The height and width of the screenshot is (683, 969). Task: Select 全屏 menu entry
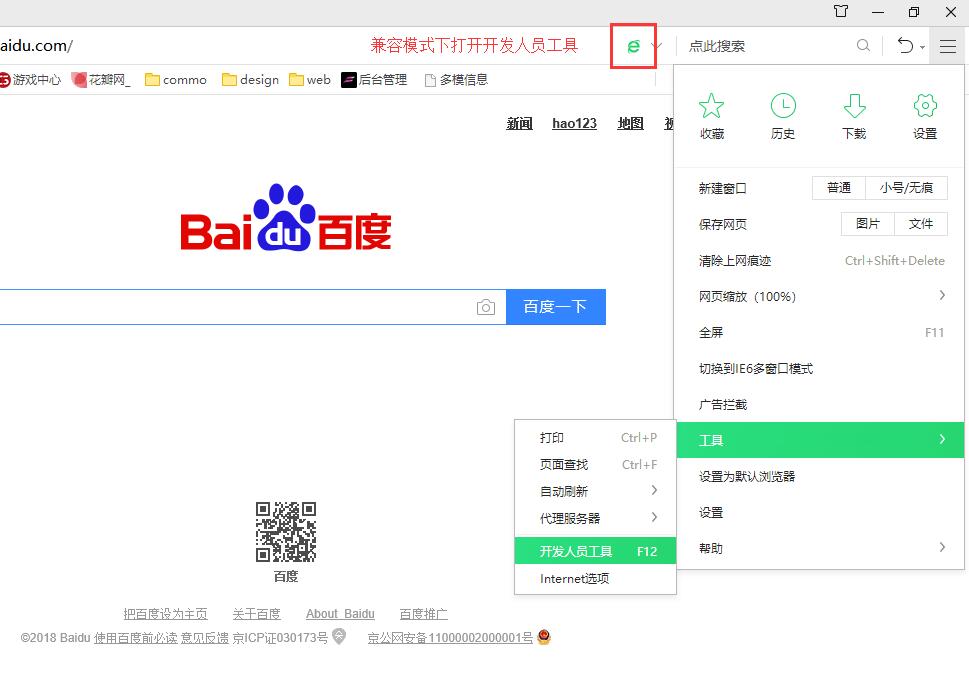[821, 333]
